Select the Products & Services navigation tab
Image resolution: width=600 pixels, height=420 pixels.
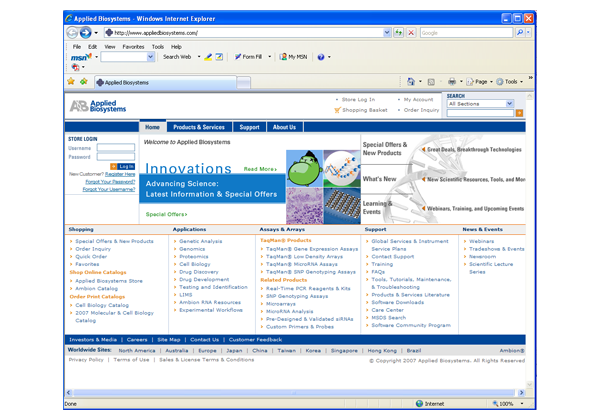point(199,127)
